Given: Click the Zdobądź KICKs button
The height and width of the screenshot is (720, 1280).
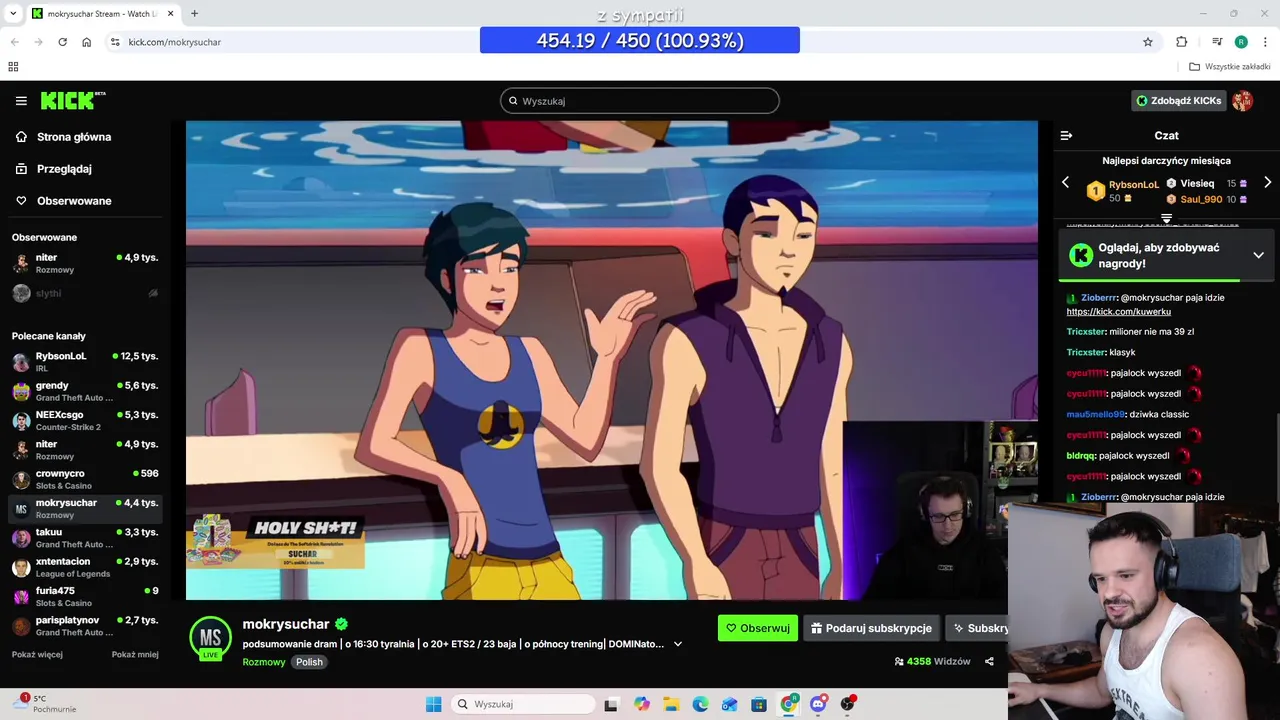Looking at the screenshot, I should (x=1178, y=101).
